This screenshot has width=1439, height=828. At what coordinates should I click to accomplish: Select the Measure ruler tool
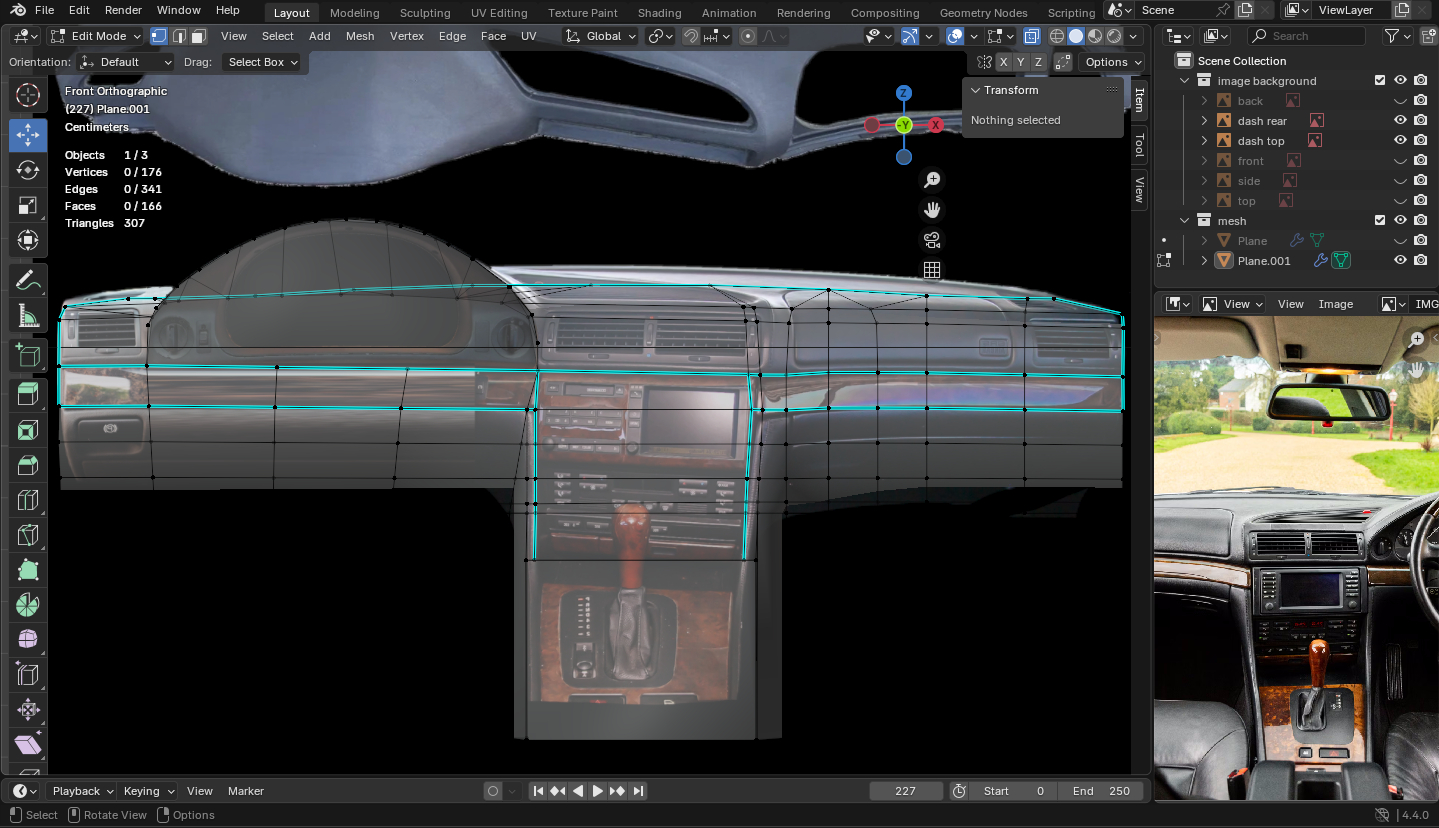pos(28,317)
